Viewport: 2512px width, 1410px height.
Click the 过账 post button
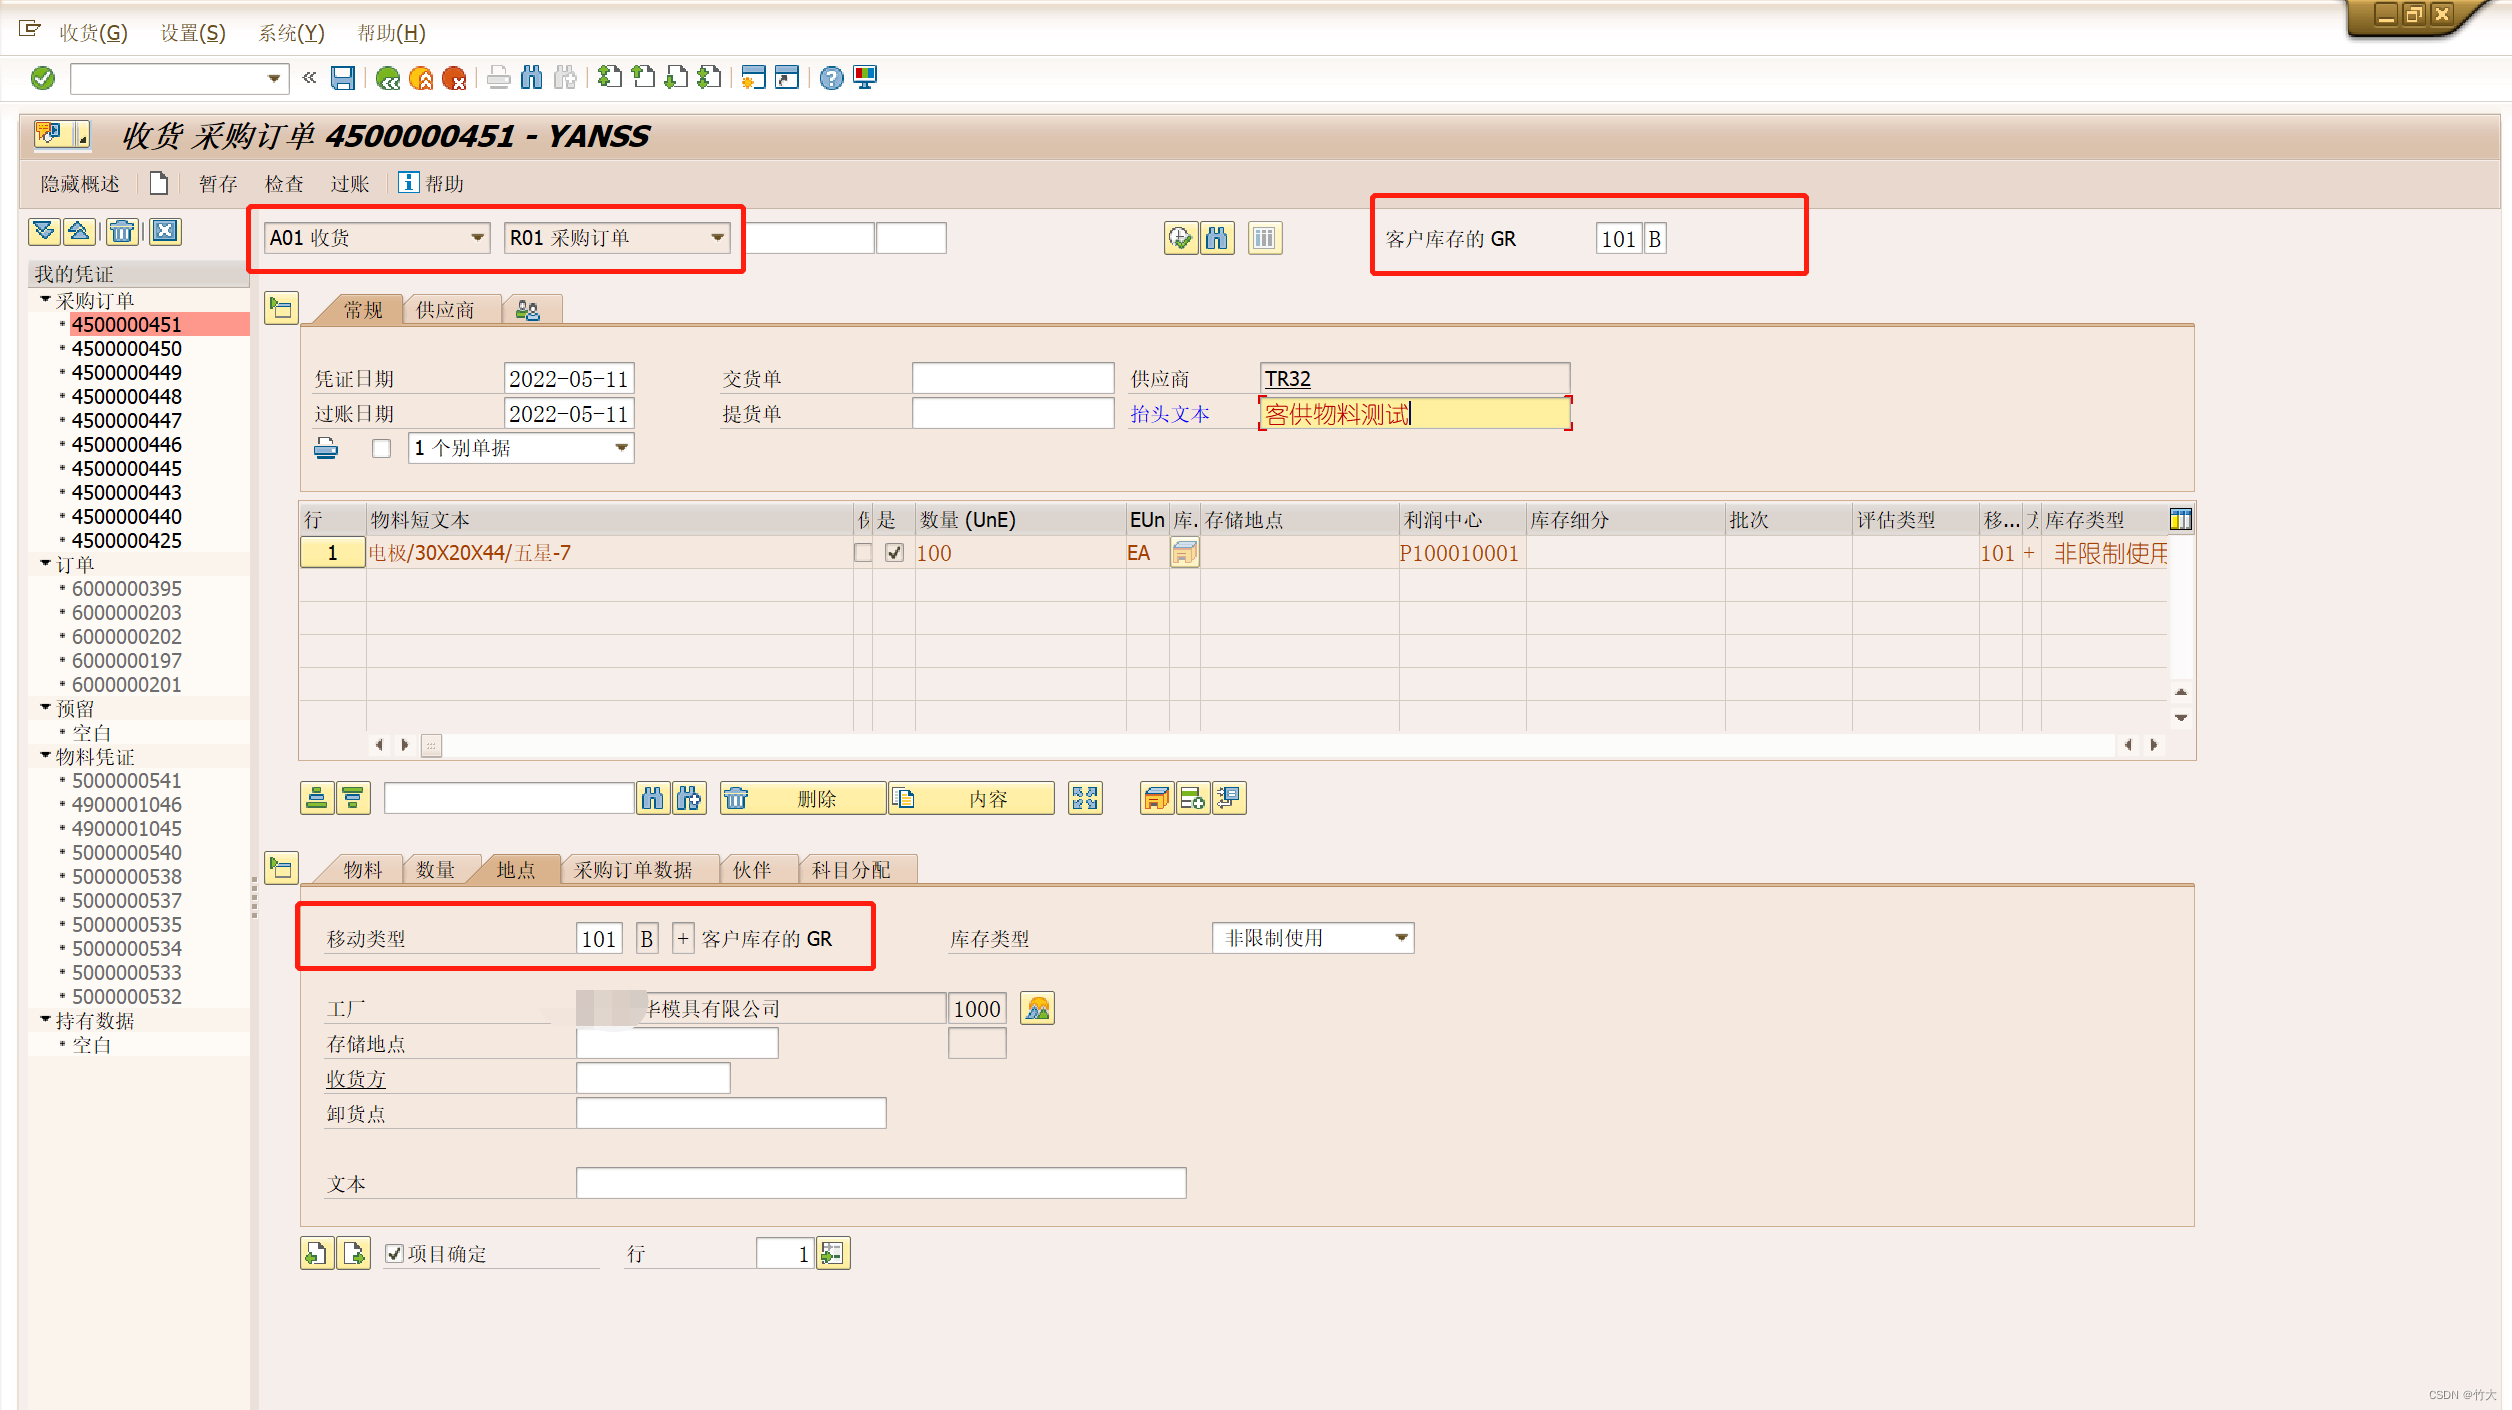coord(349,184)
